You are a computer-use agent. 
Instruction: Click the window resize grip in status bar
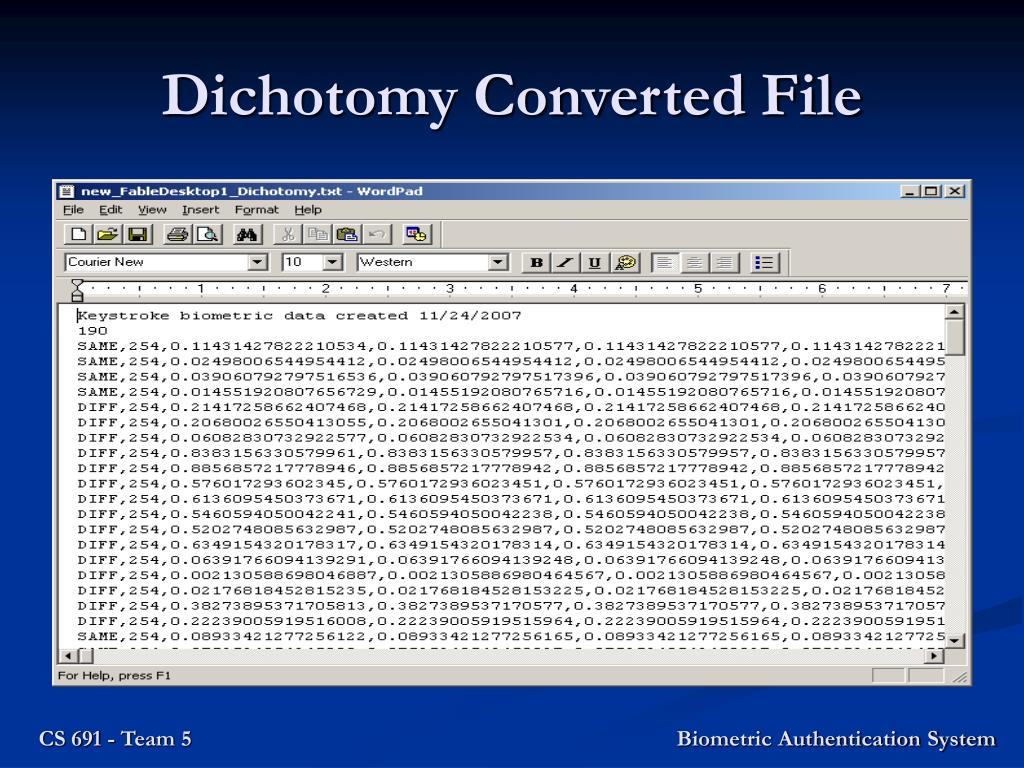959,677
